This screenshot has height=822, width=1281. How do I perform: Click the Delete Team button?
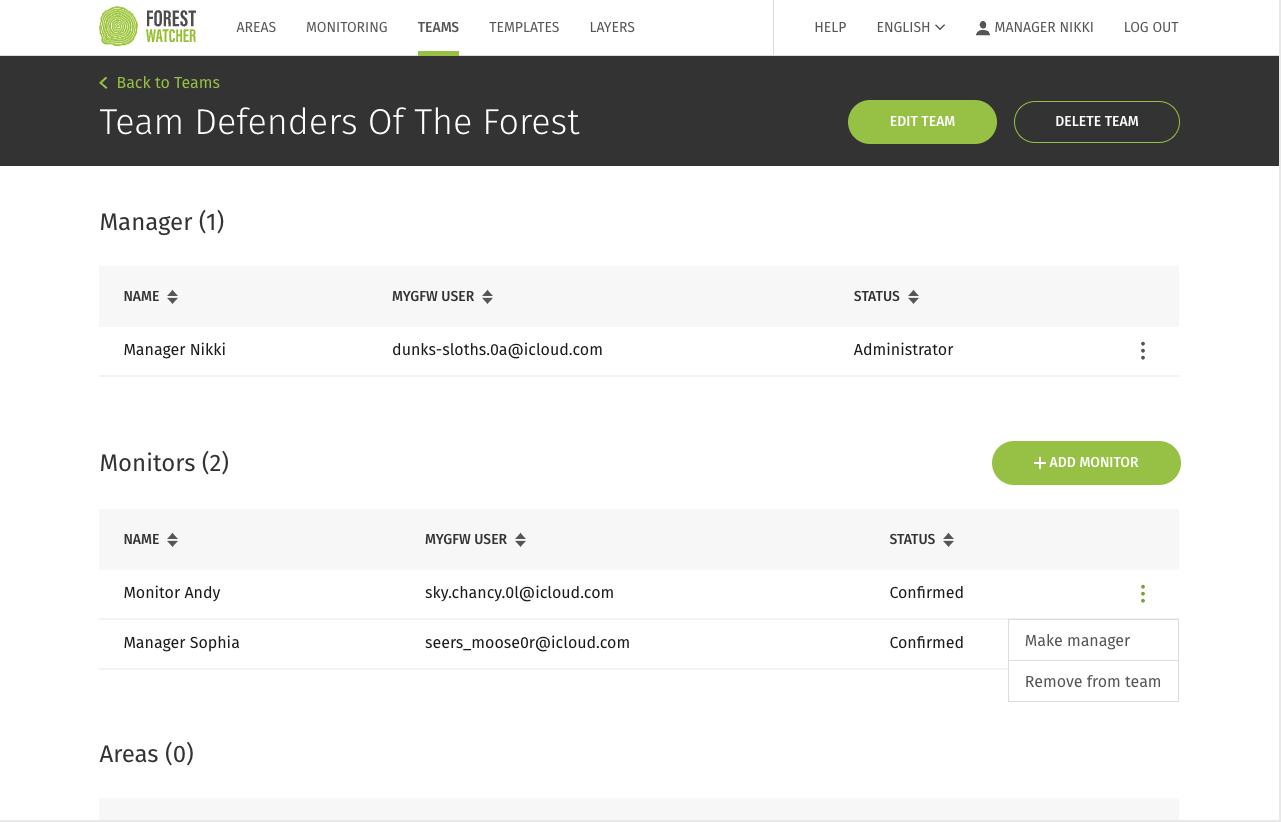[x=1096, y=122]
